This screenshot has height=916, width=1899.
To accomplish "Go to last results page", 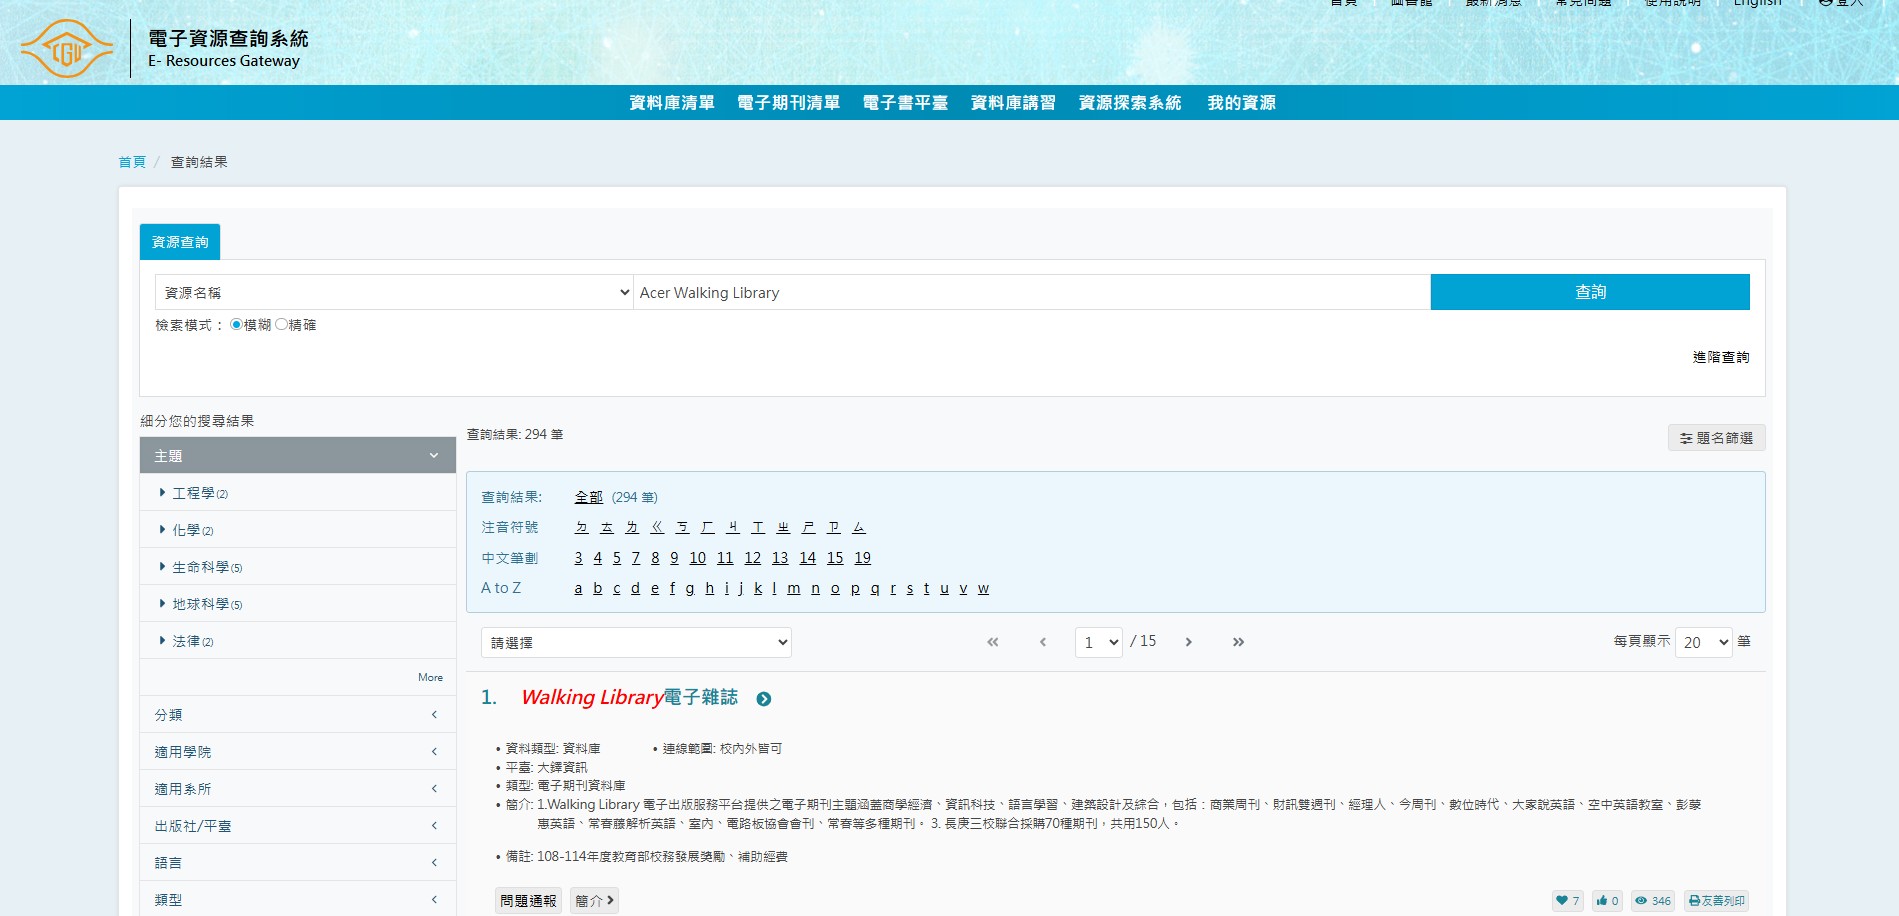I will click(1238, 642).
